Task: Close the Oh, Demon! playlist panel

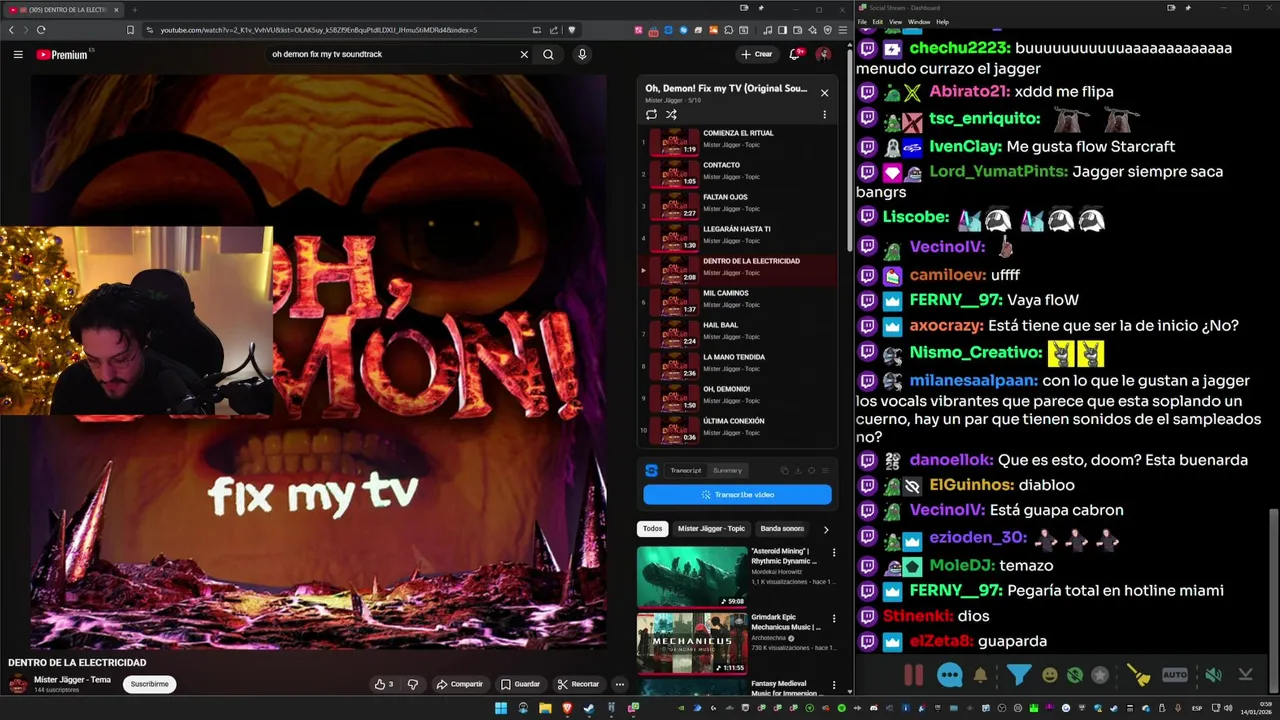Action: pyautogui.click(x=824, y=93)
